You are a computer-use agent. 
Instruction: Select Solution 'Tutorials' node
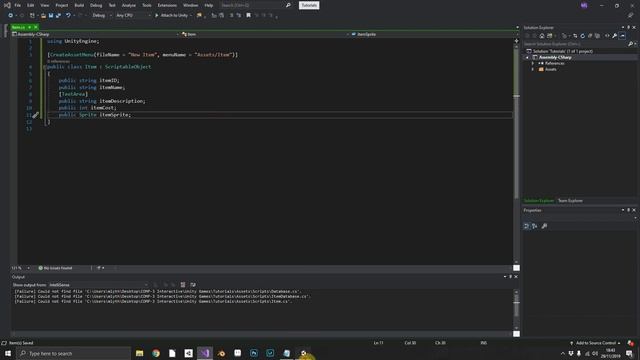(x=562, y=51)
